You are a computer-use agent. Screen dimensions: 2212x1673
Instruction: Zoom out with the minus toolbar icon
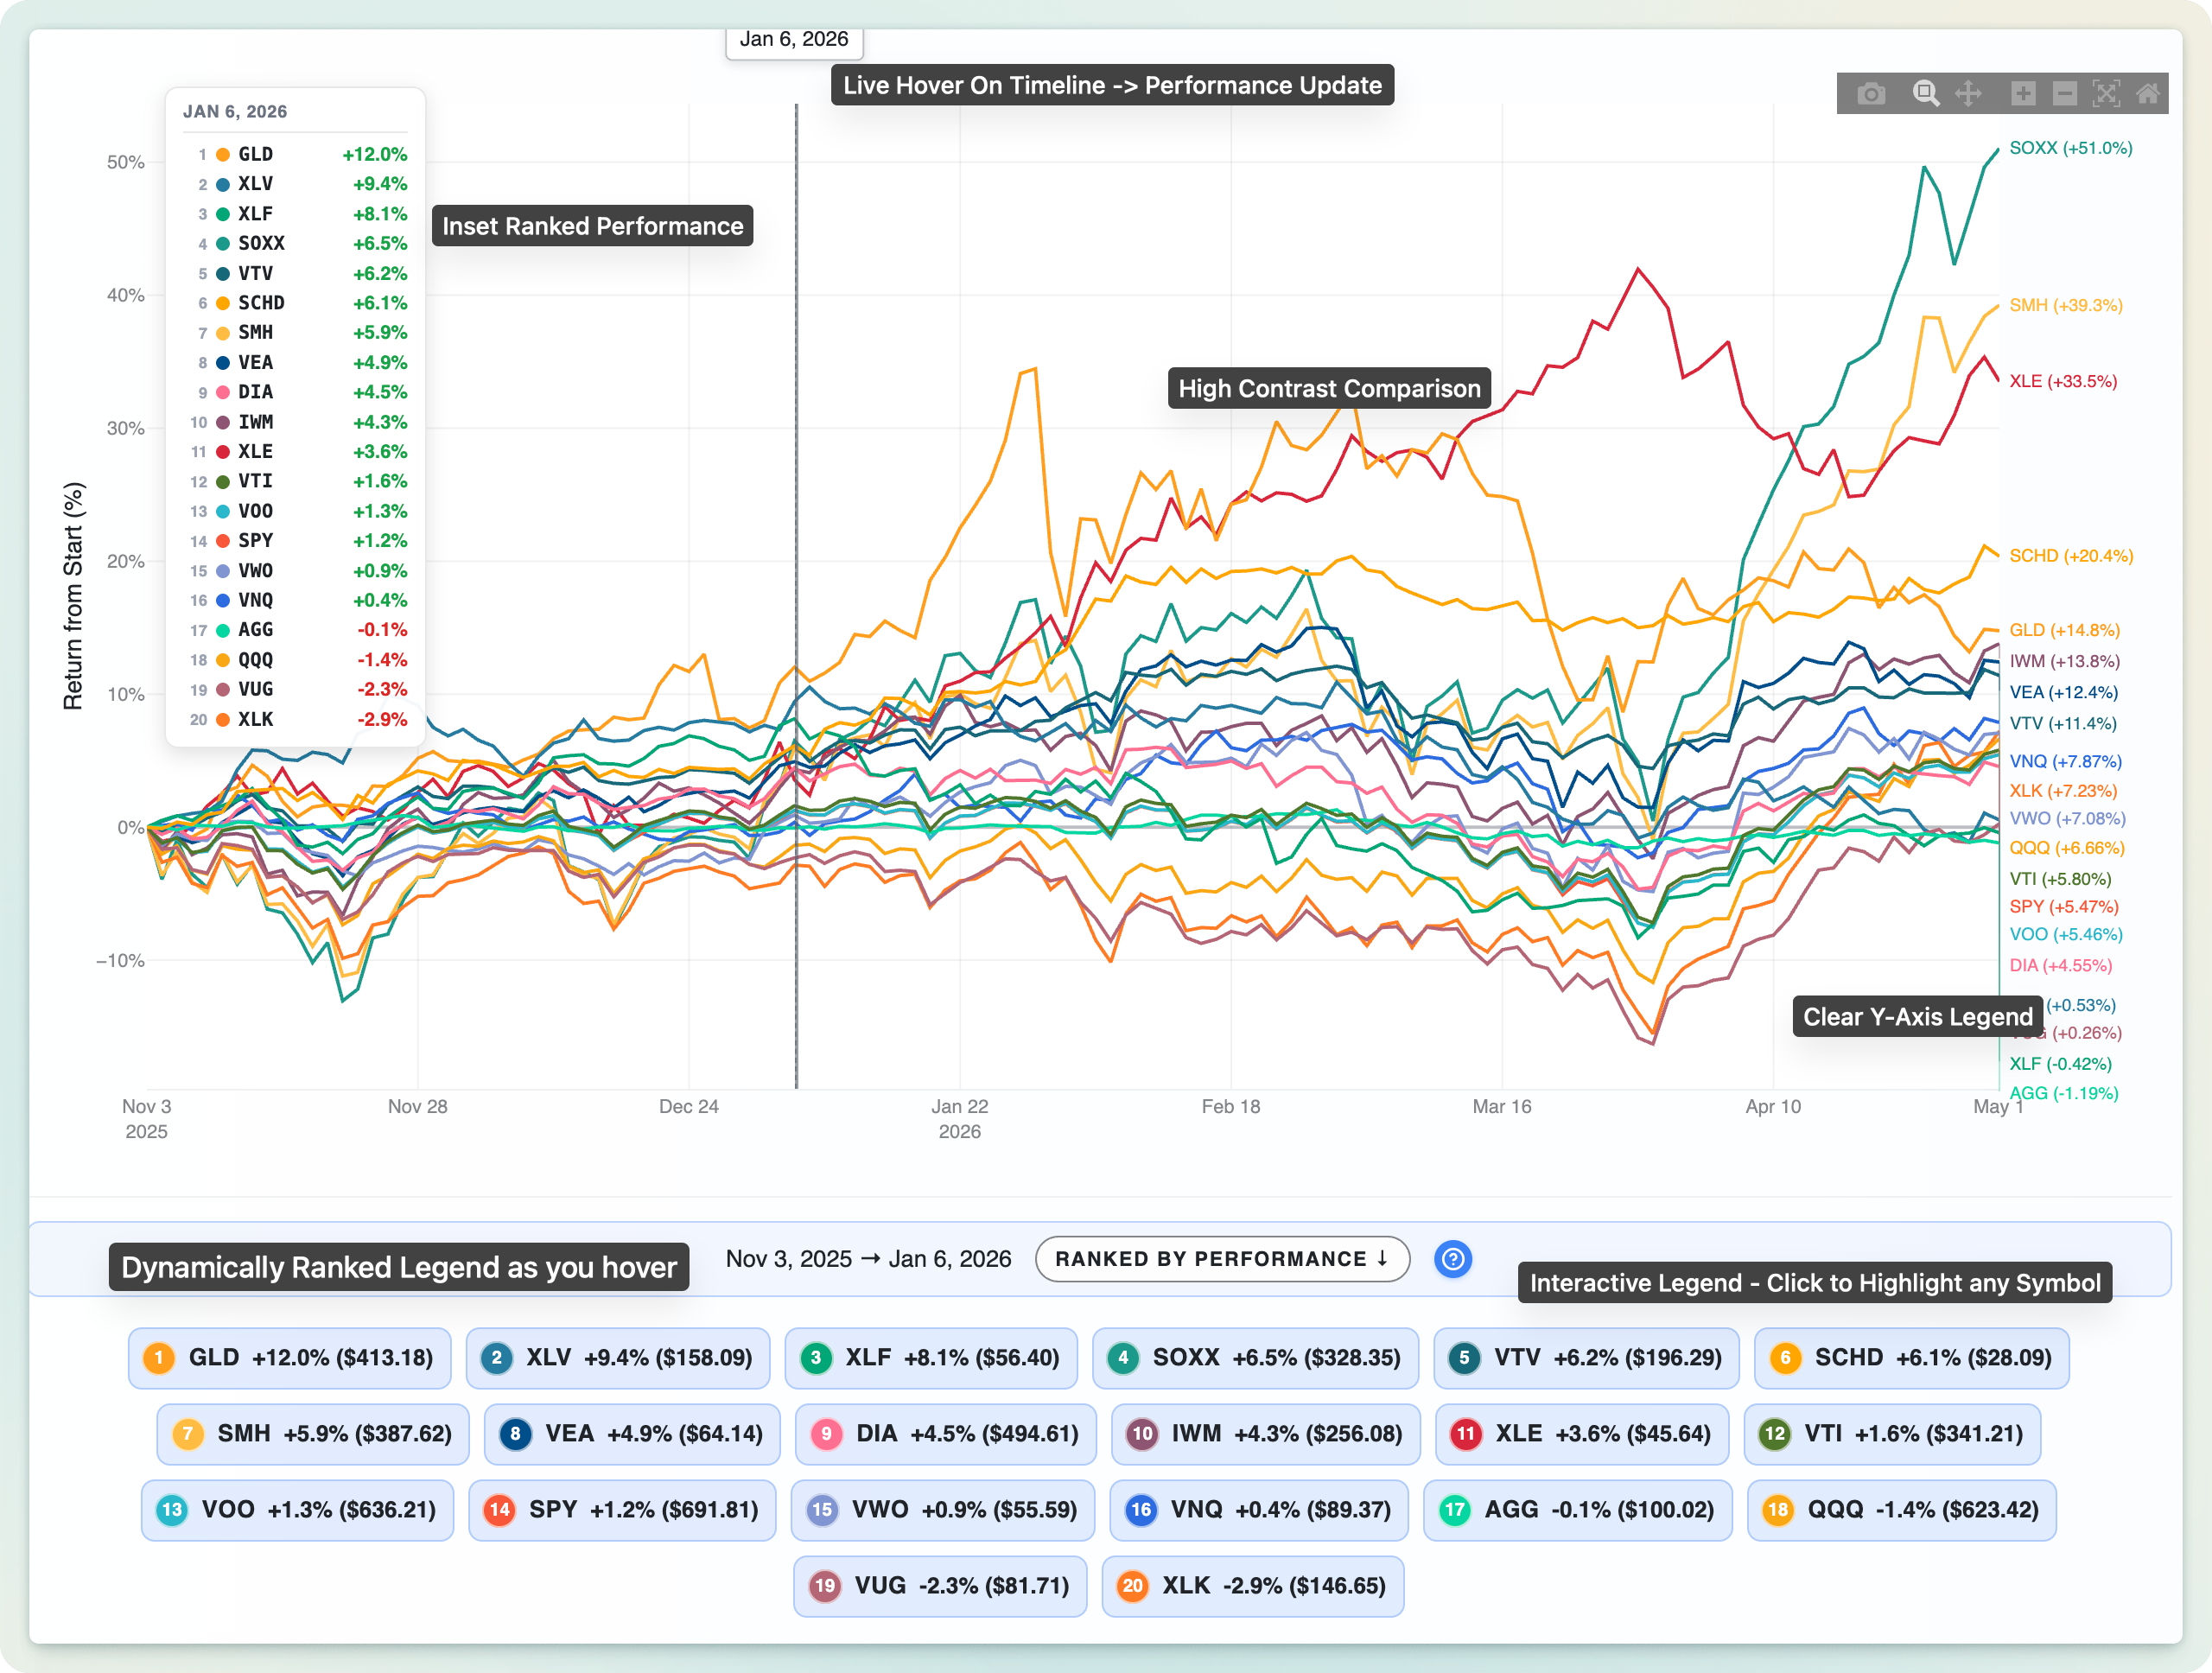(x=2065, y=94)
